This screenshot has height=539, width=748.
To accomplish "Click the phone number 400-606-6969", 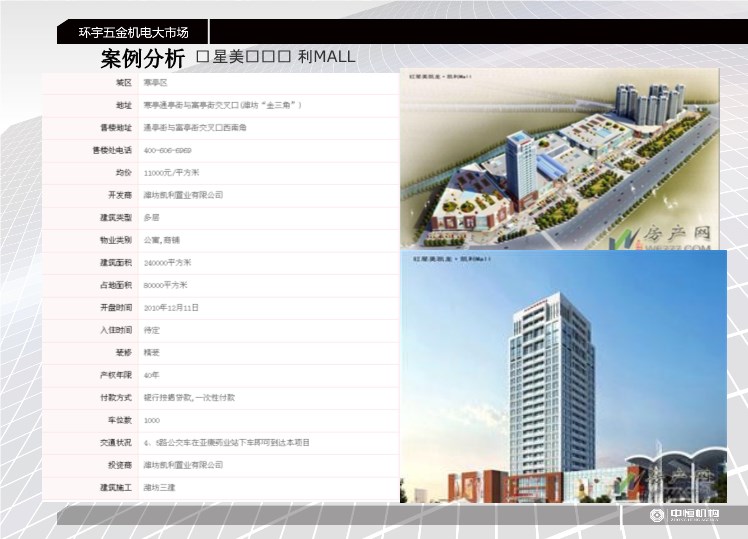I will (x=167, y=150).
